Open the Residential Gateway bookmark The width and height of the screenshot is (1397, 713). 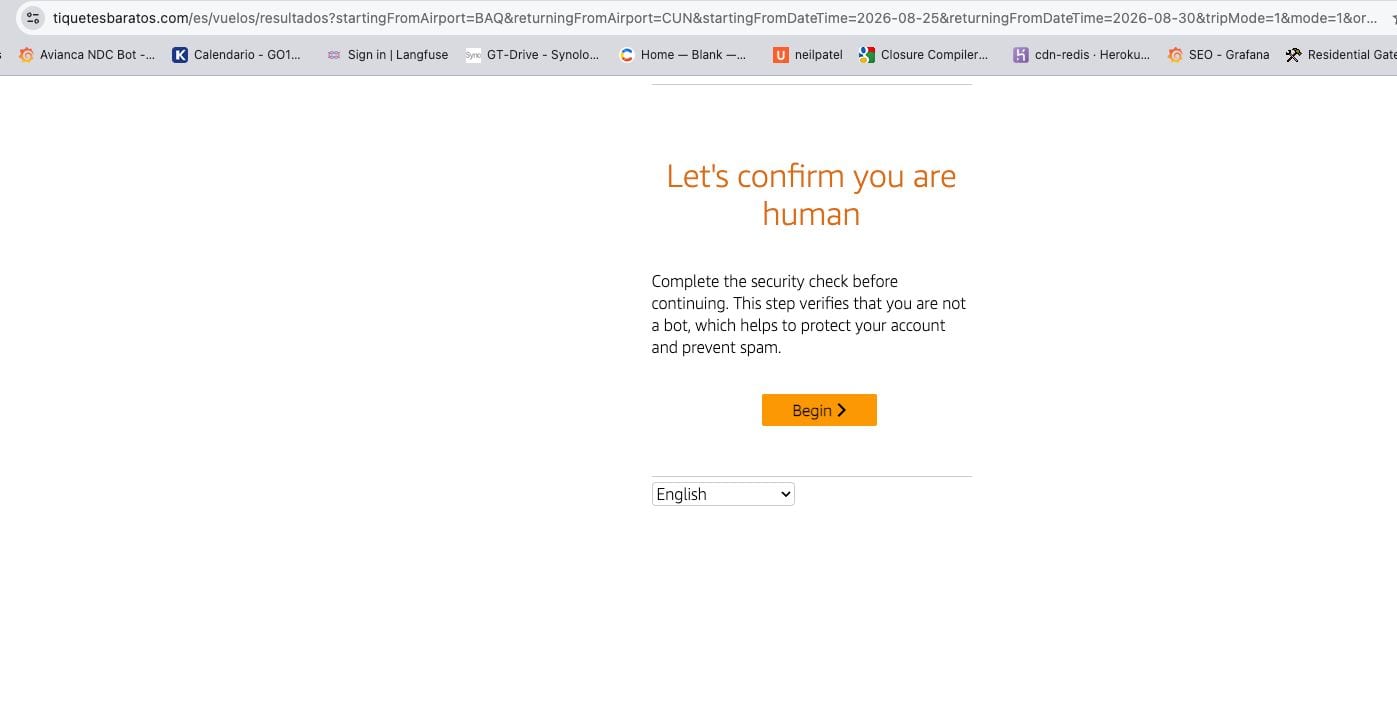tap(1340, 55)
